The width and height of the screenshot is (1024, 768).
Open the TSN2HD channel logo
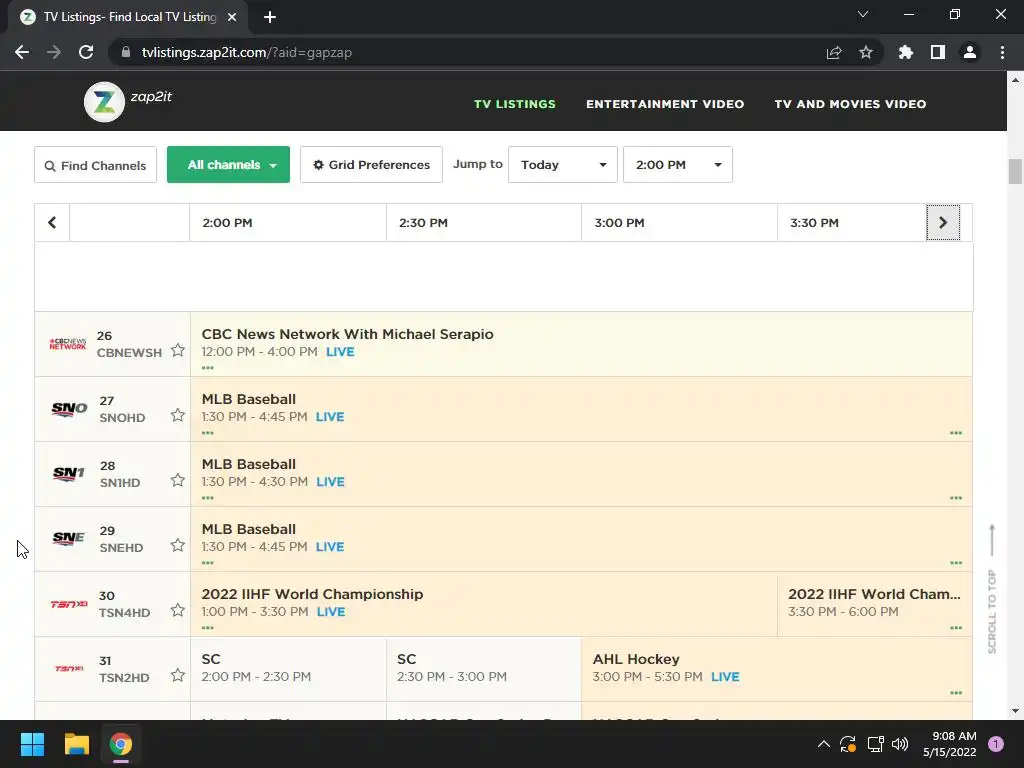pos(69,669)
